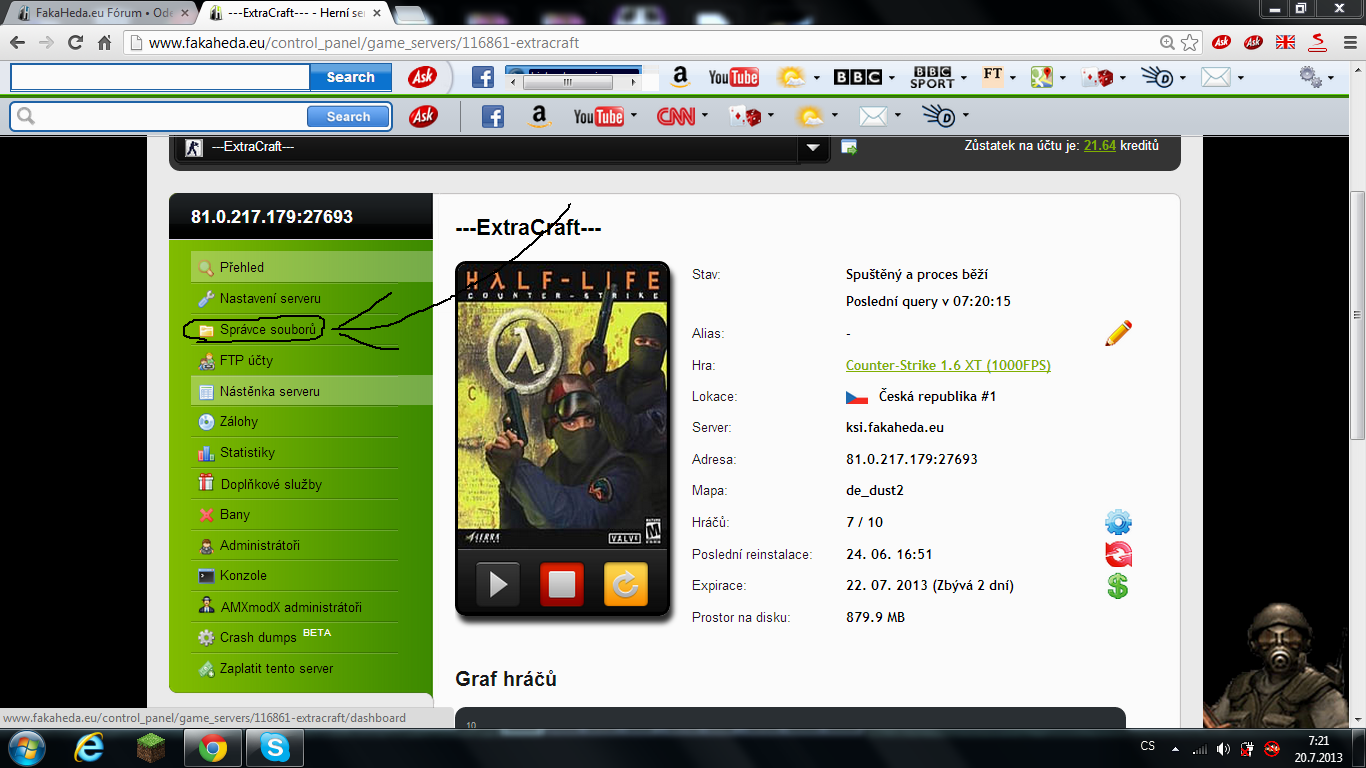The width and height of the screenshot is (1366, 768).
Task: Go back with the browser back arrow
Action: tap(18, 43)
